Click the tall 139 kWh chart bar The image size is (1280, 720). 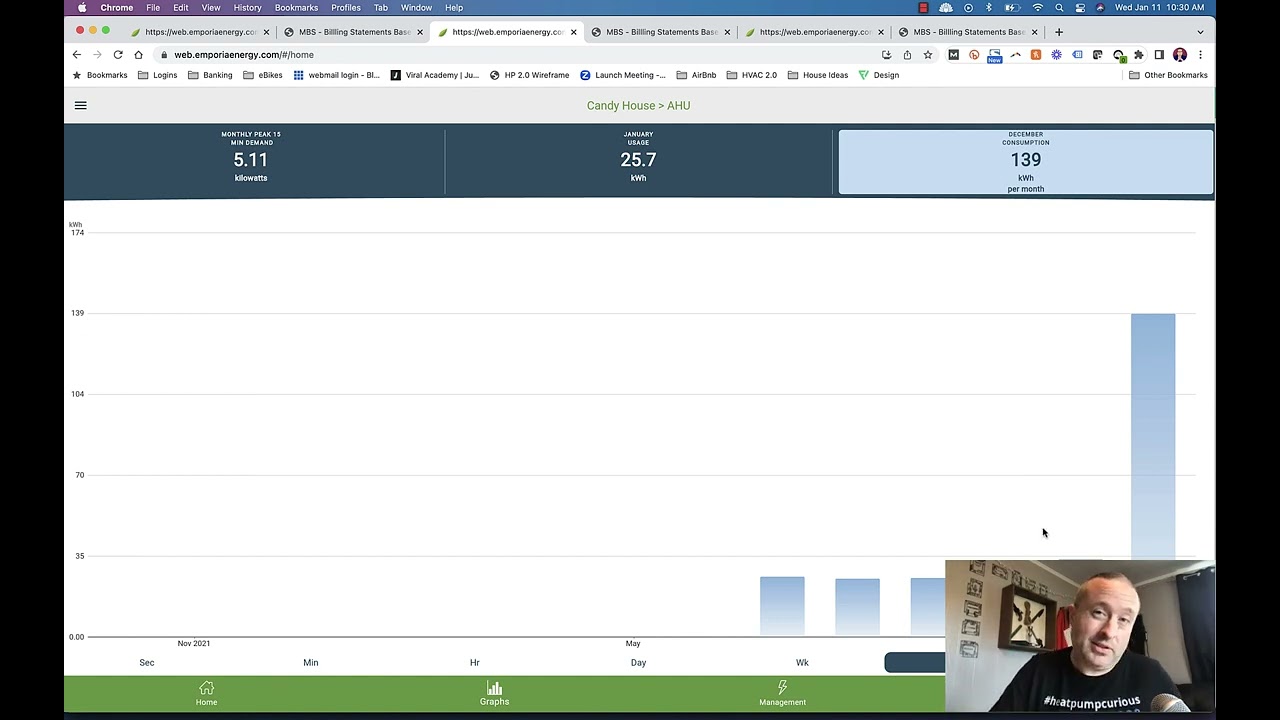(x=1153, y=436)
